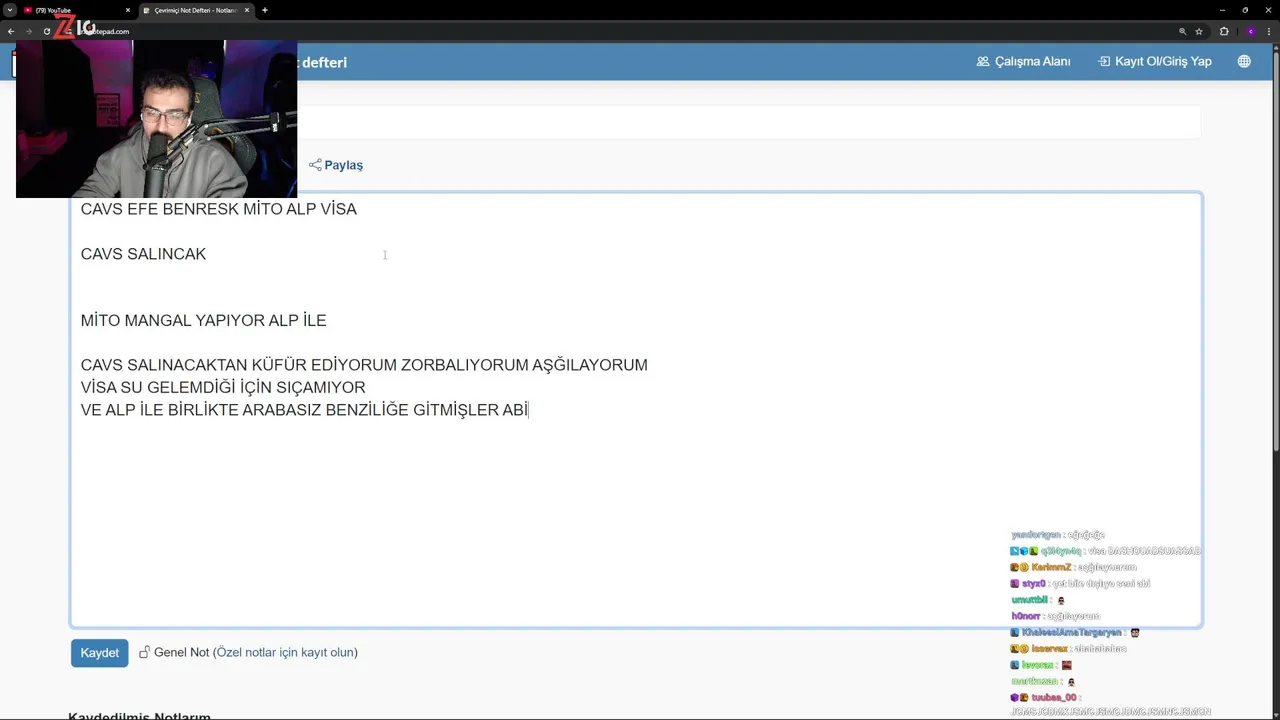Click the Genel Not unlocked padlock icon
The height and width of the screenshot is (720, 1280).
(x=144, y=652)
